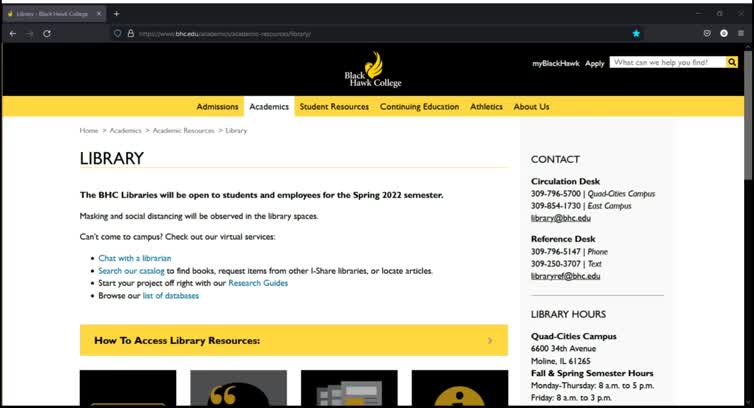
Task: Click the Black Hawk College logo
Action: tap(373, 70)
